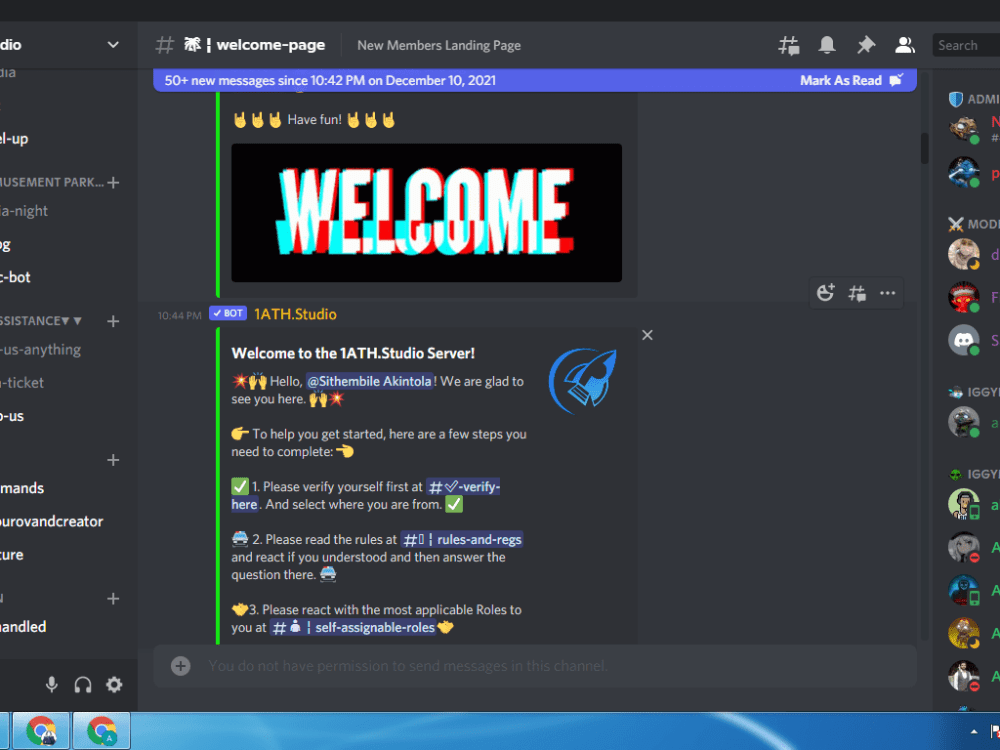Screen dimensions: 1000x750
Task: Click the admin shield role icon
Action: [x=955, y=99]
